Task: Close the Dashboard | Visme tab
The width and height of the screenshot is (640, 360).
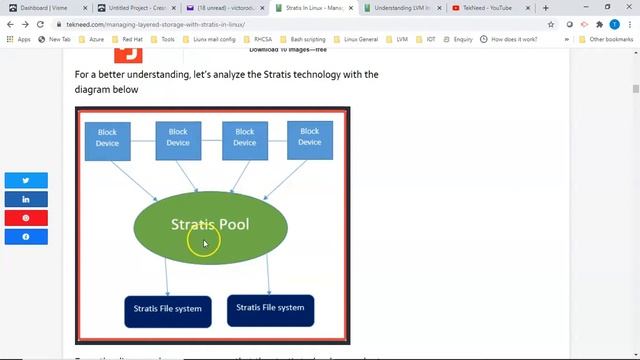Action: coord(85,8)
